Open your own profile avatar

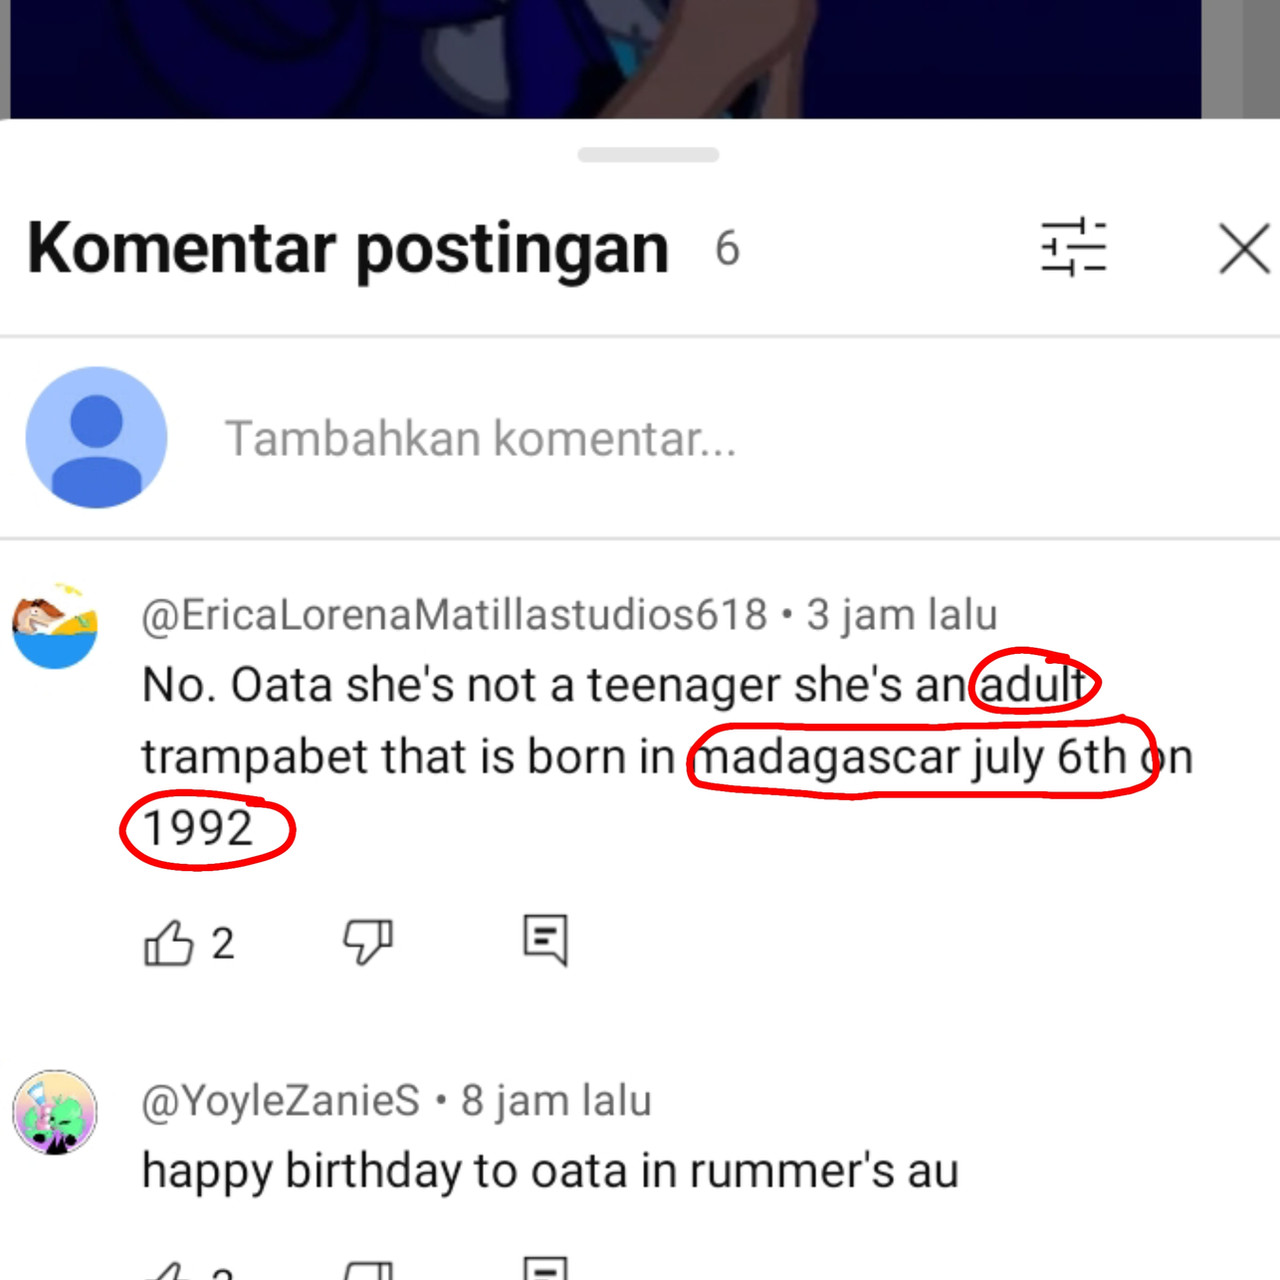[96, 437]
